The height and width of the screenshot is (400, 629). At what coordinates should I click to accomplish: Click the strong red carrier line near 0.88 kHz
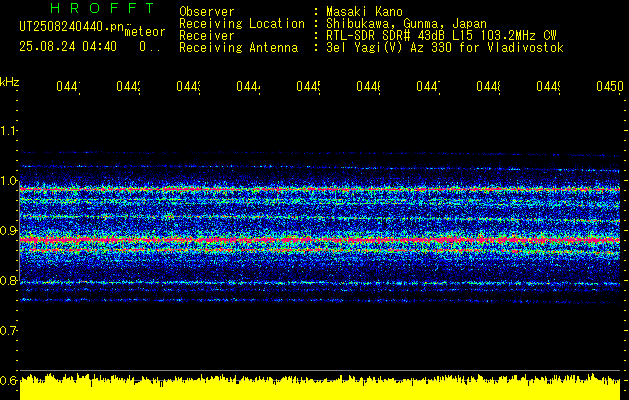click(x=320, y=240)
